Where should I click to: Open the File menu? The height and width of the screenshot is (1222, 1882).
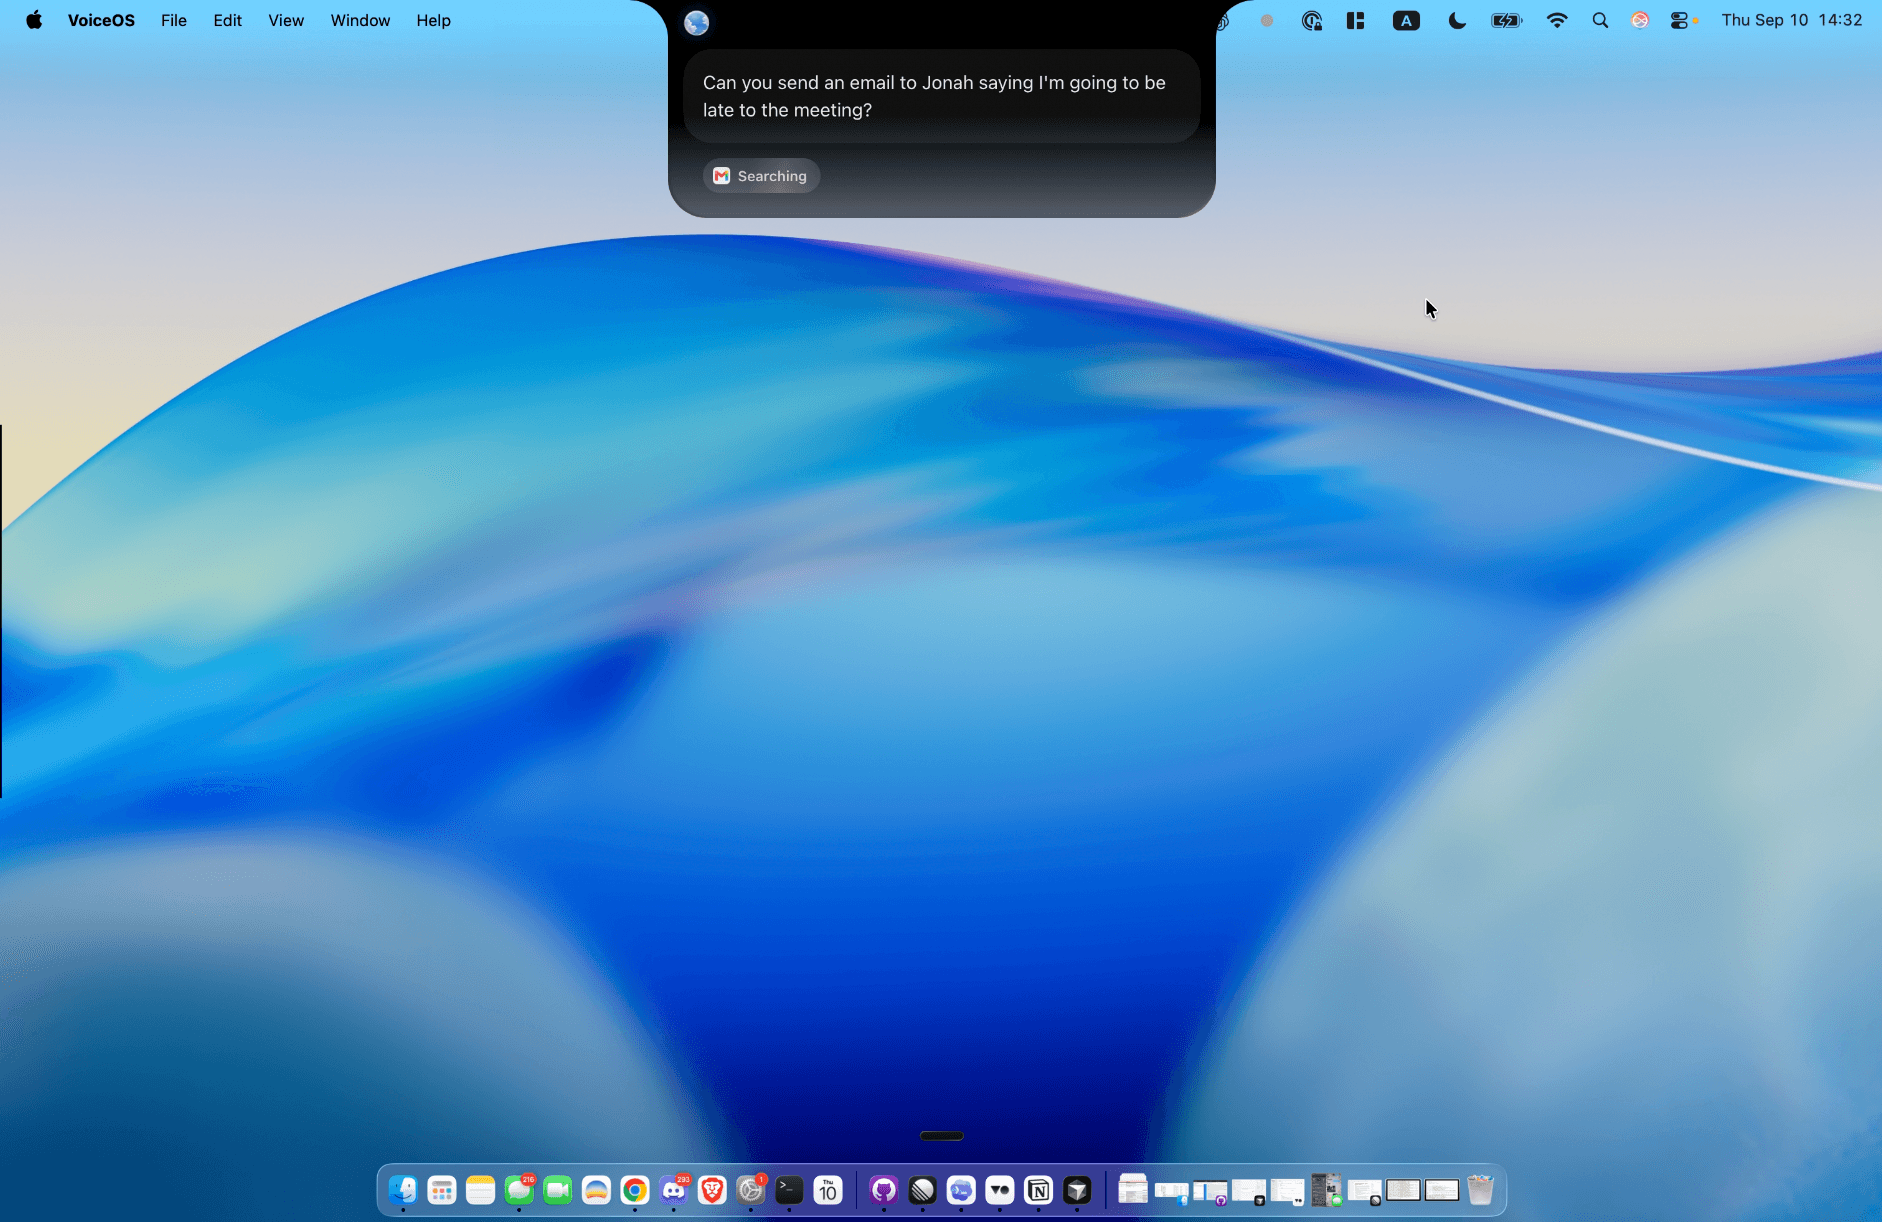pyautogui.click(x=174, y=20)
